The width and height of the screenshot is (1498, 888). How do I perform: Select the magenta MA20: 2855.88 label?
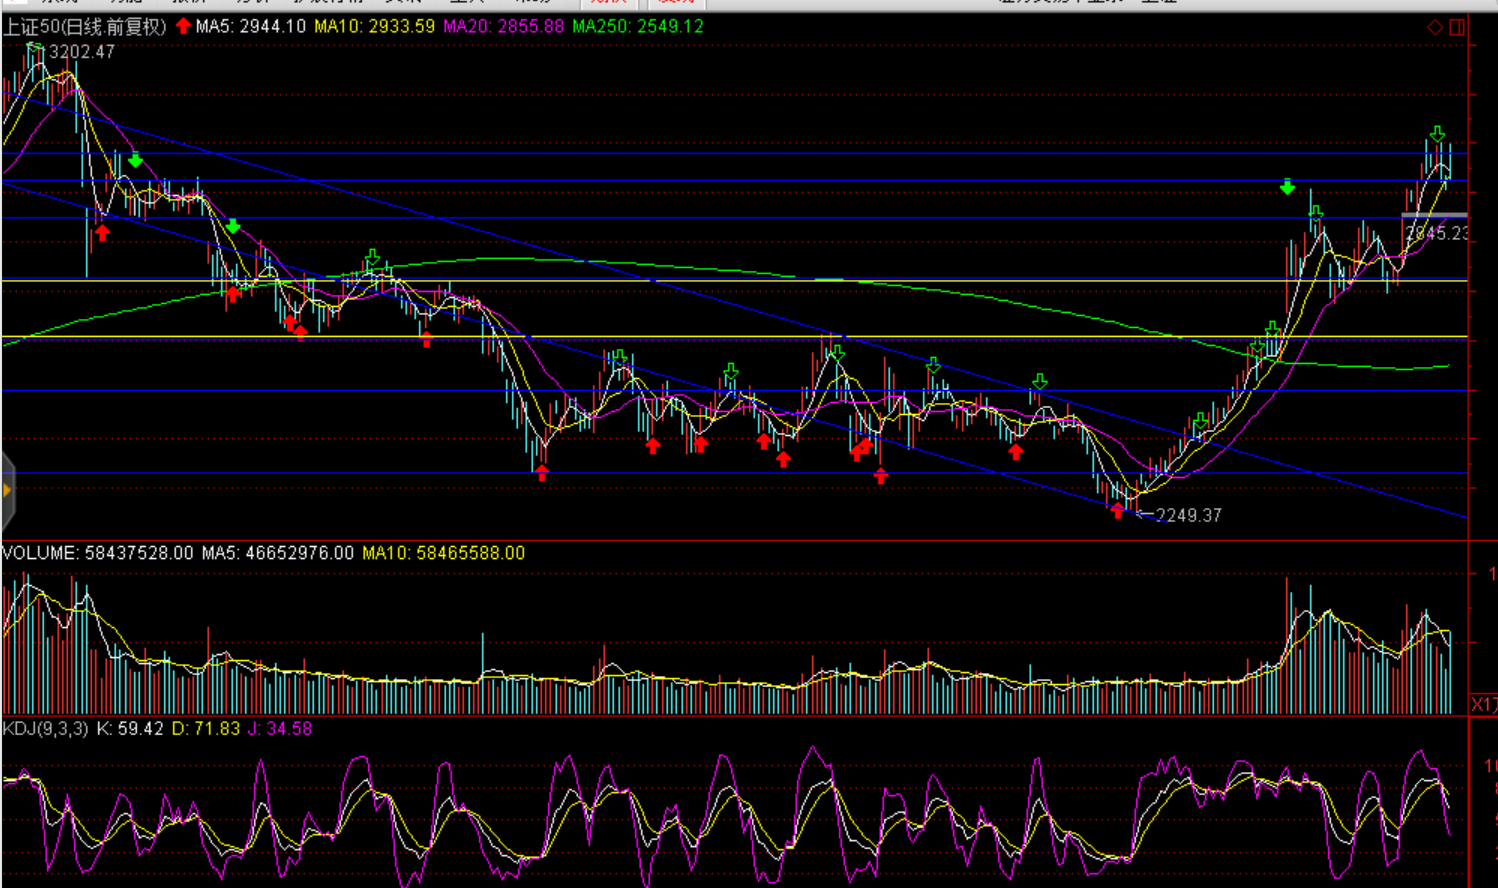[503, 27]
